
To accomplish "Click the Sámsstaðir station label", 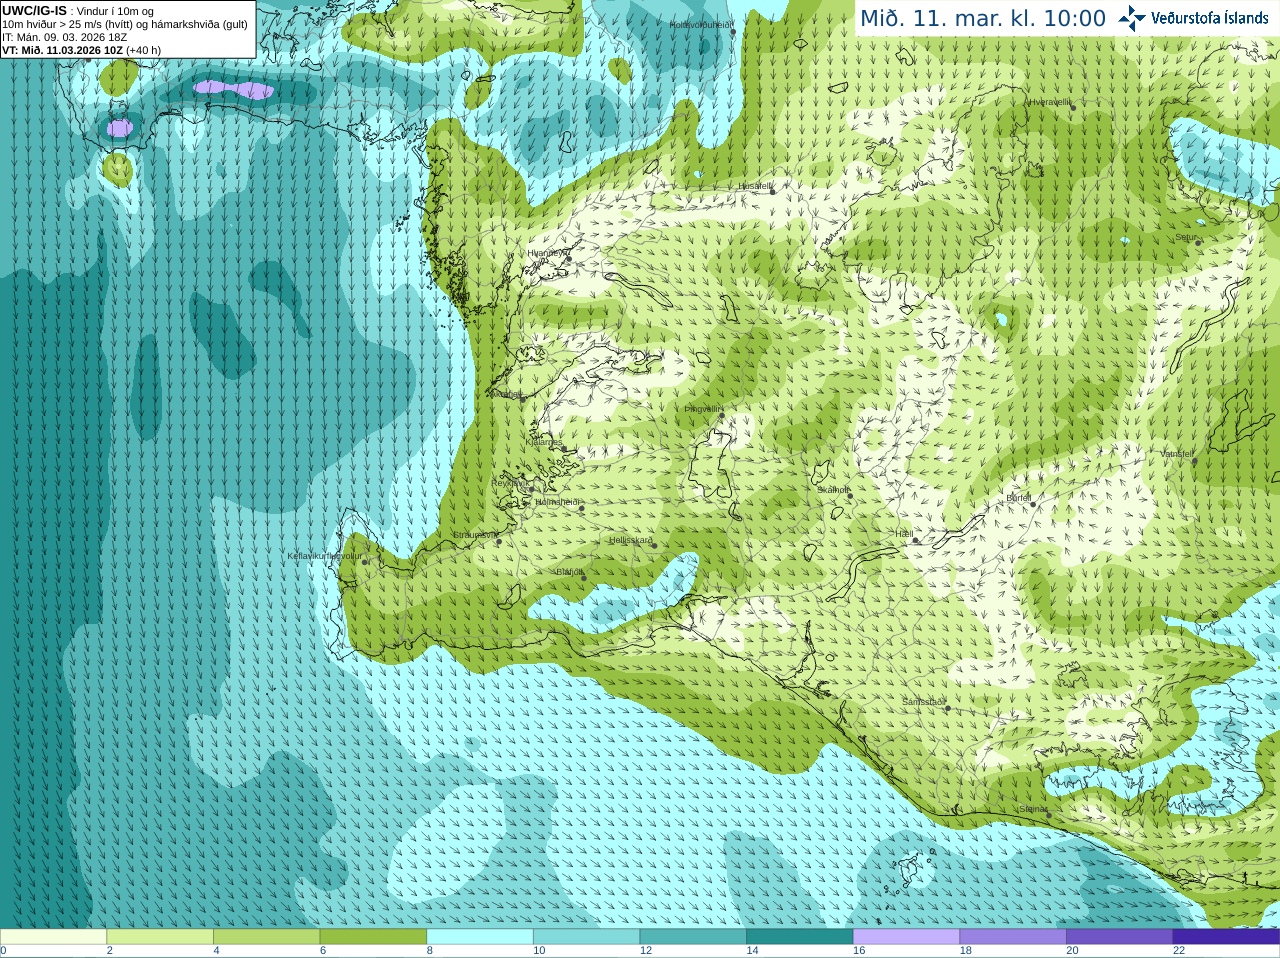I will coord(922,702).
